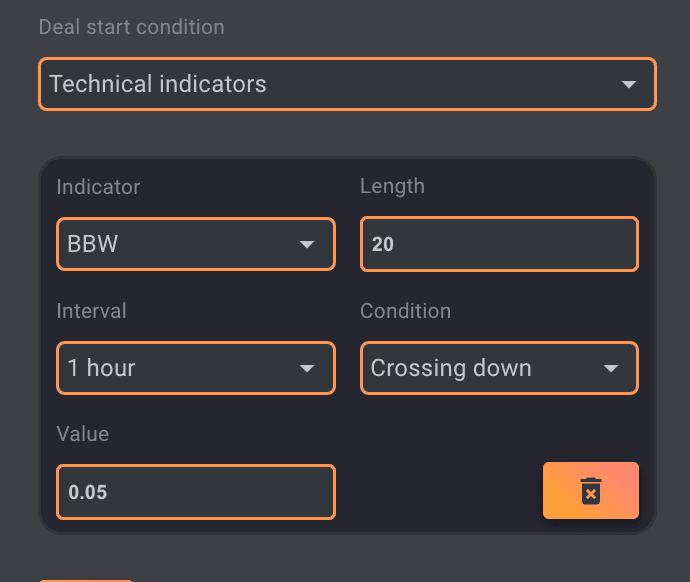
Task: Click empty area left of the trash button
Action: click(440, 491)
